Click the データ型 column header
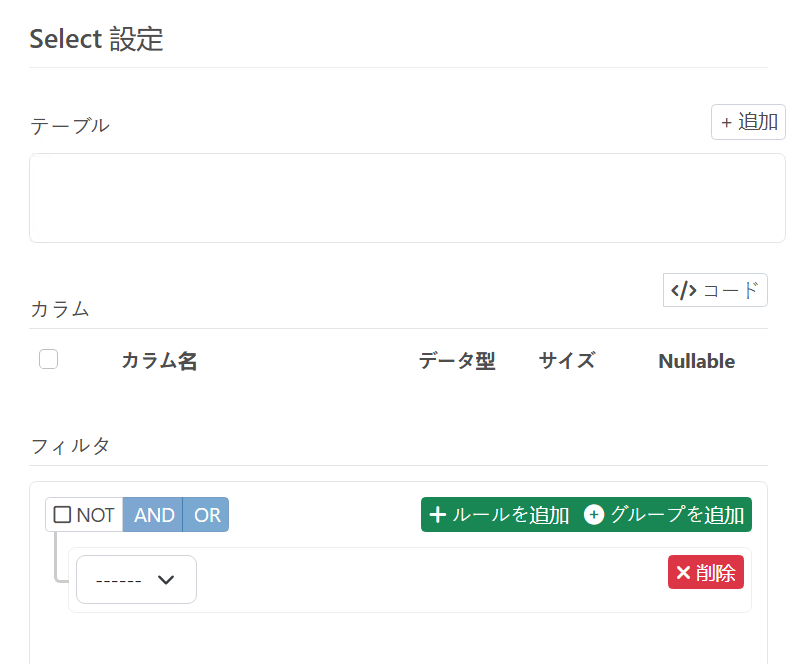 coord(457,361)
